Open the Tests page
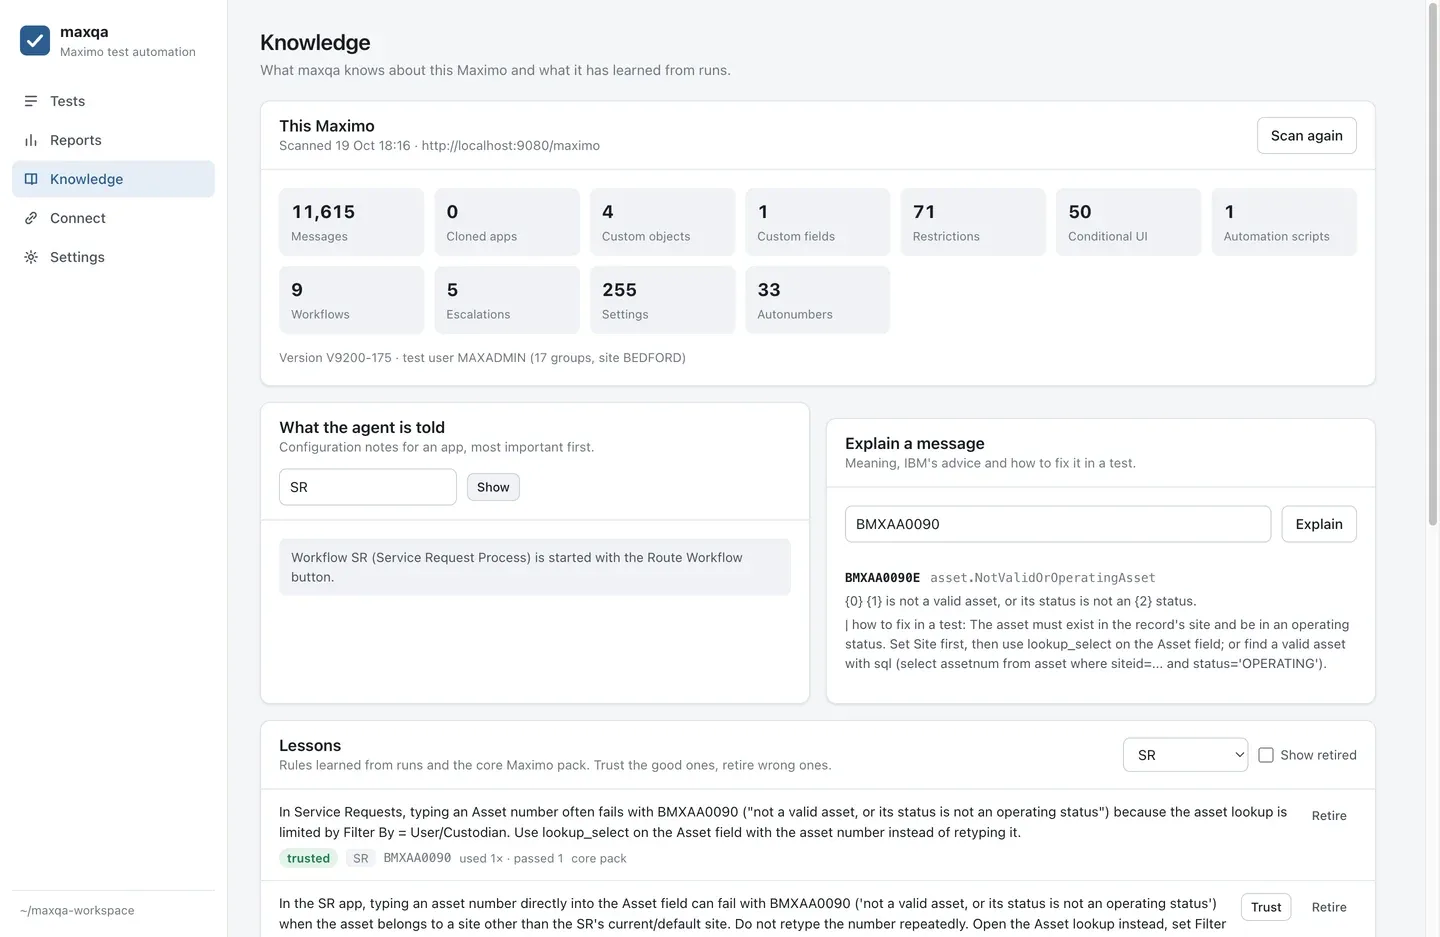 point(113,101)
